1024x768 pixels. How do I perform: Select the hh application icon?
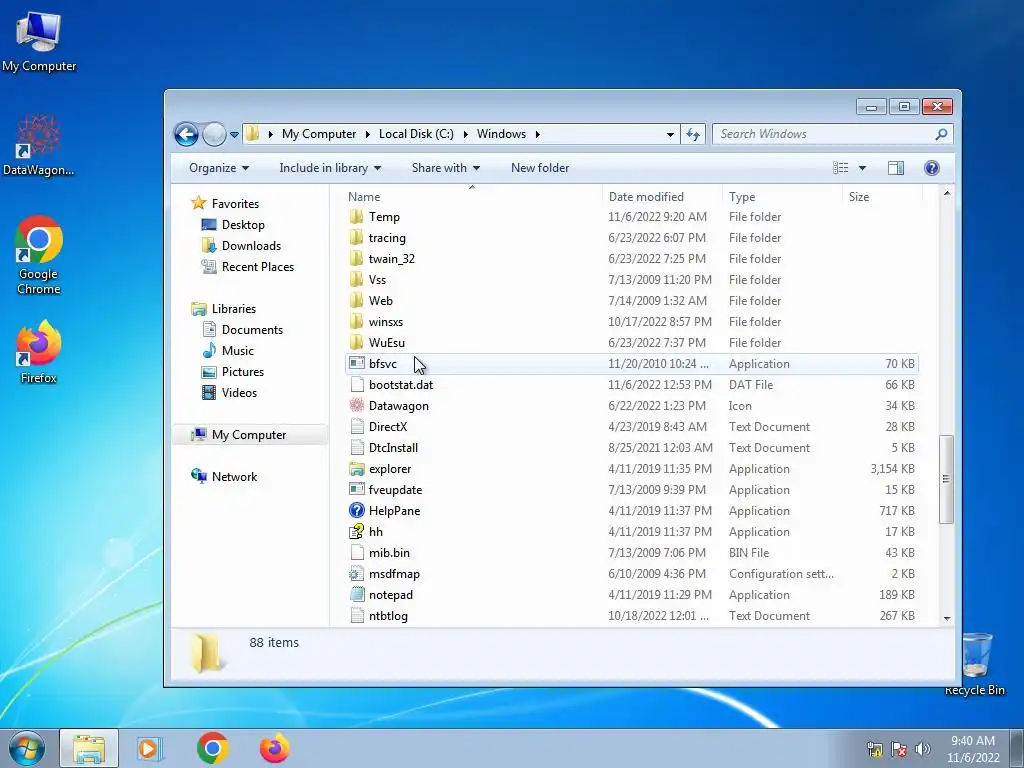pyautogui.click(x=357, y=532)
